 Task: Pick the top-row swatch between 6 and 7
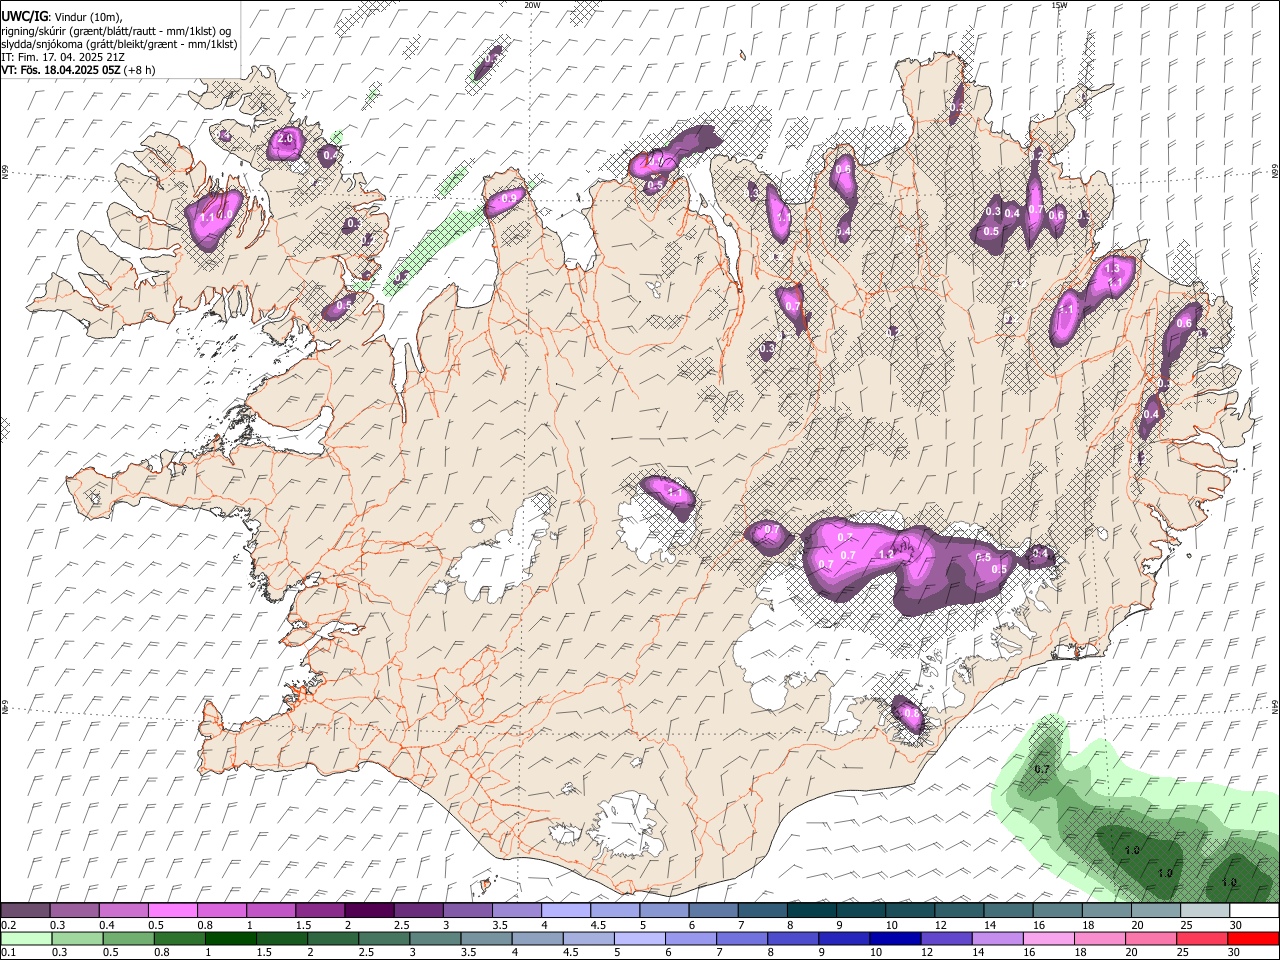713,910
